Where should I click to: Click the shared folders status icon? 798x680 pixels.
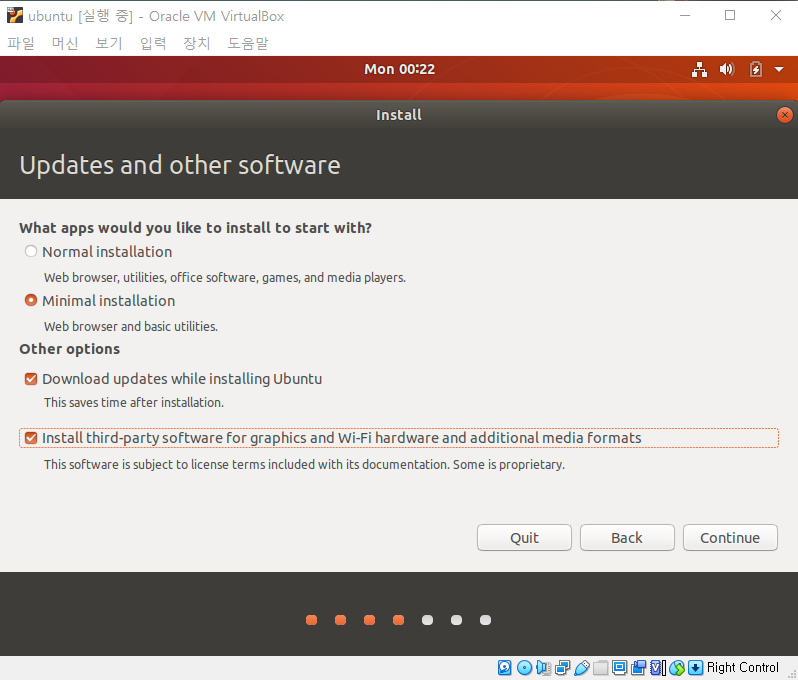(x=601, y=667)
